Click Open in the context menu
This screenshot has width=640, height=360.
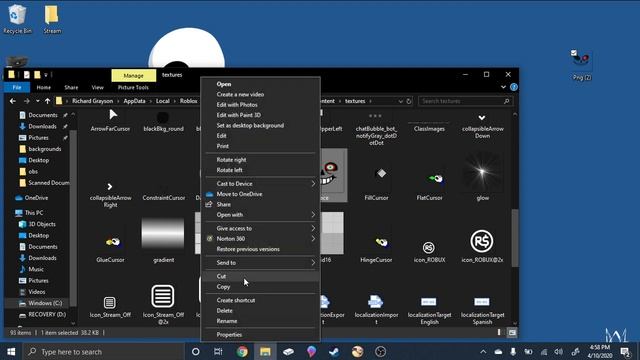224,84
